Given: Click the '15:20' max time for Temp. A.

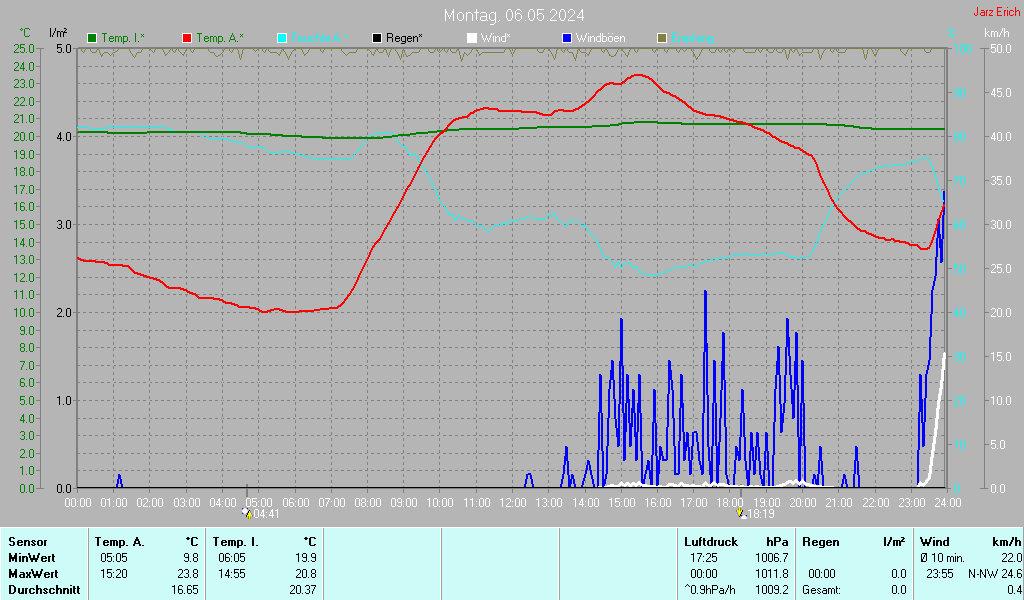Looking at the screenshot, I should tap(114, 574).
